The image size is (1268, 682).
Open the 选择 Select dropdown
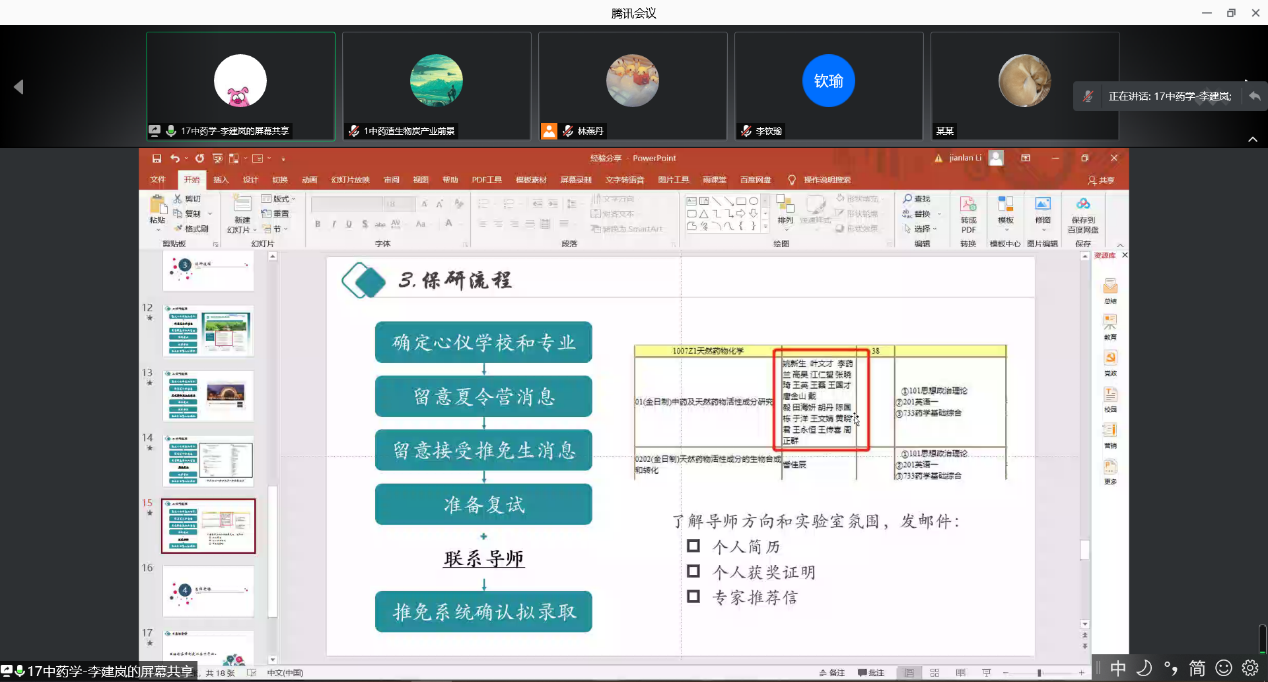(920, 229)
